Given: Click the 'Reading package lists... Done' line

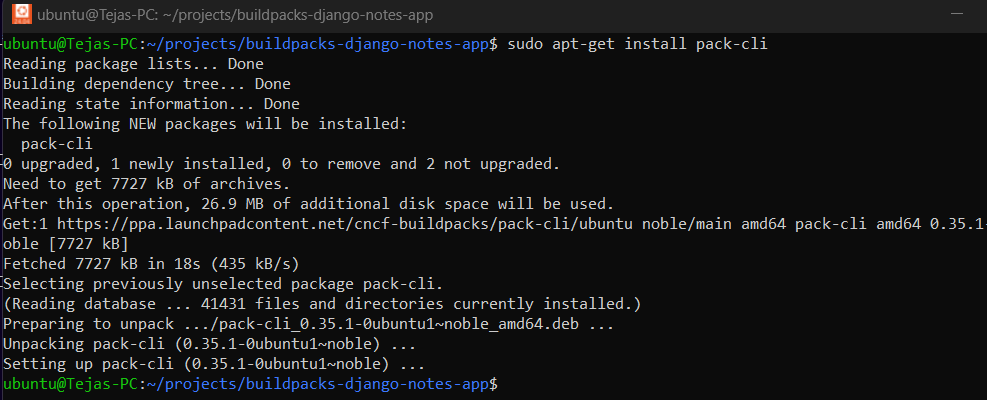Looking at the screenshot, I should (x=133, y=64).
